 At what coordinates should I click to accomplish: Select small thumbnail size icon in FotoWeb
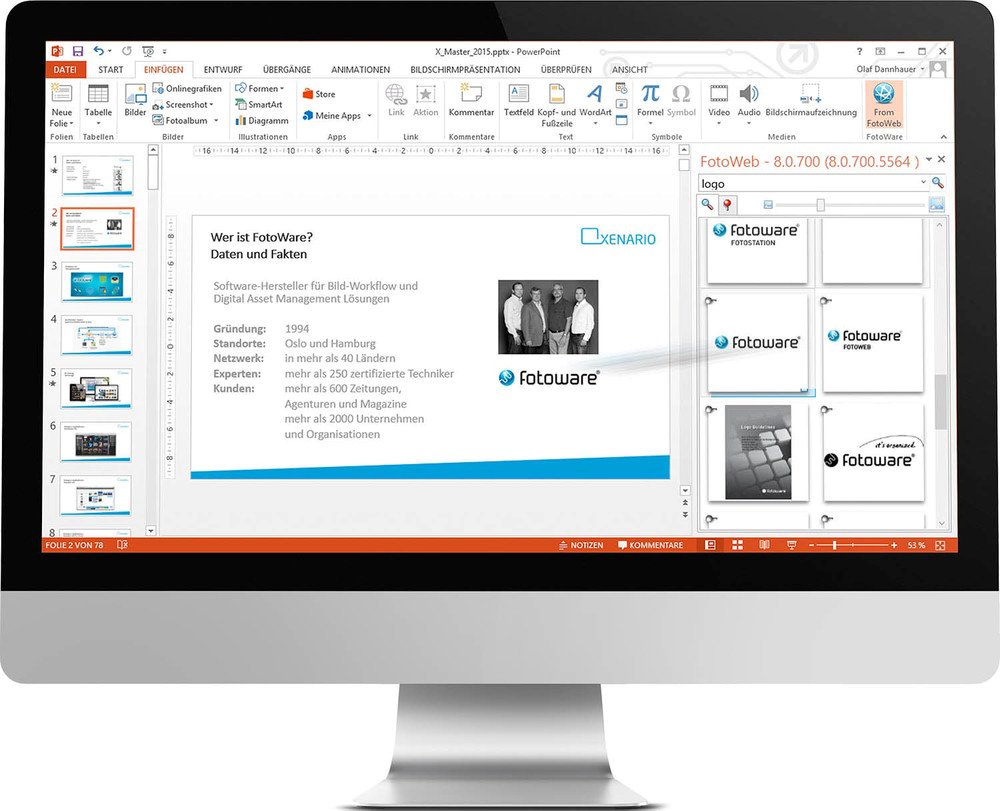coord(768,205)
